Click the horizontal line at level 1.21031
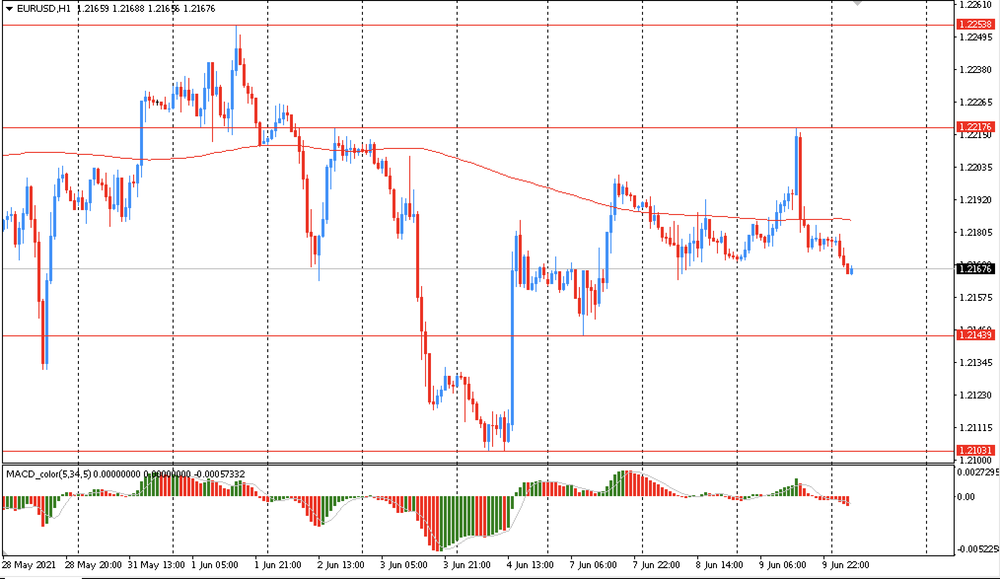Viewport: 1000px width, 579px height. pyautogui.click(x=478, y=451)
